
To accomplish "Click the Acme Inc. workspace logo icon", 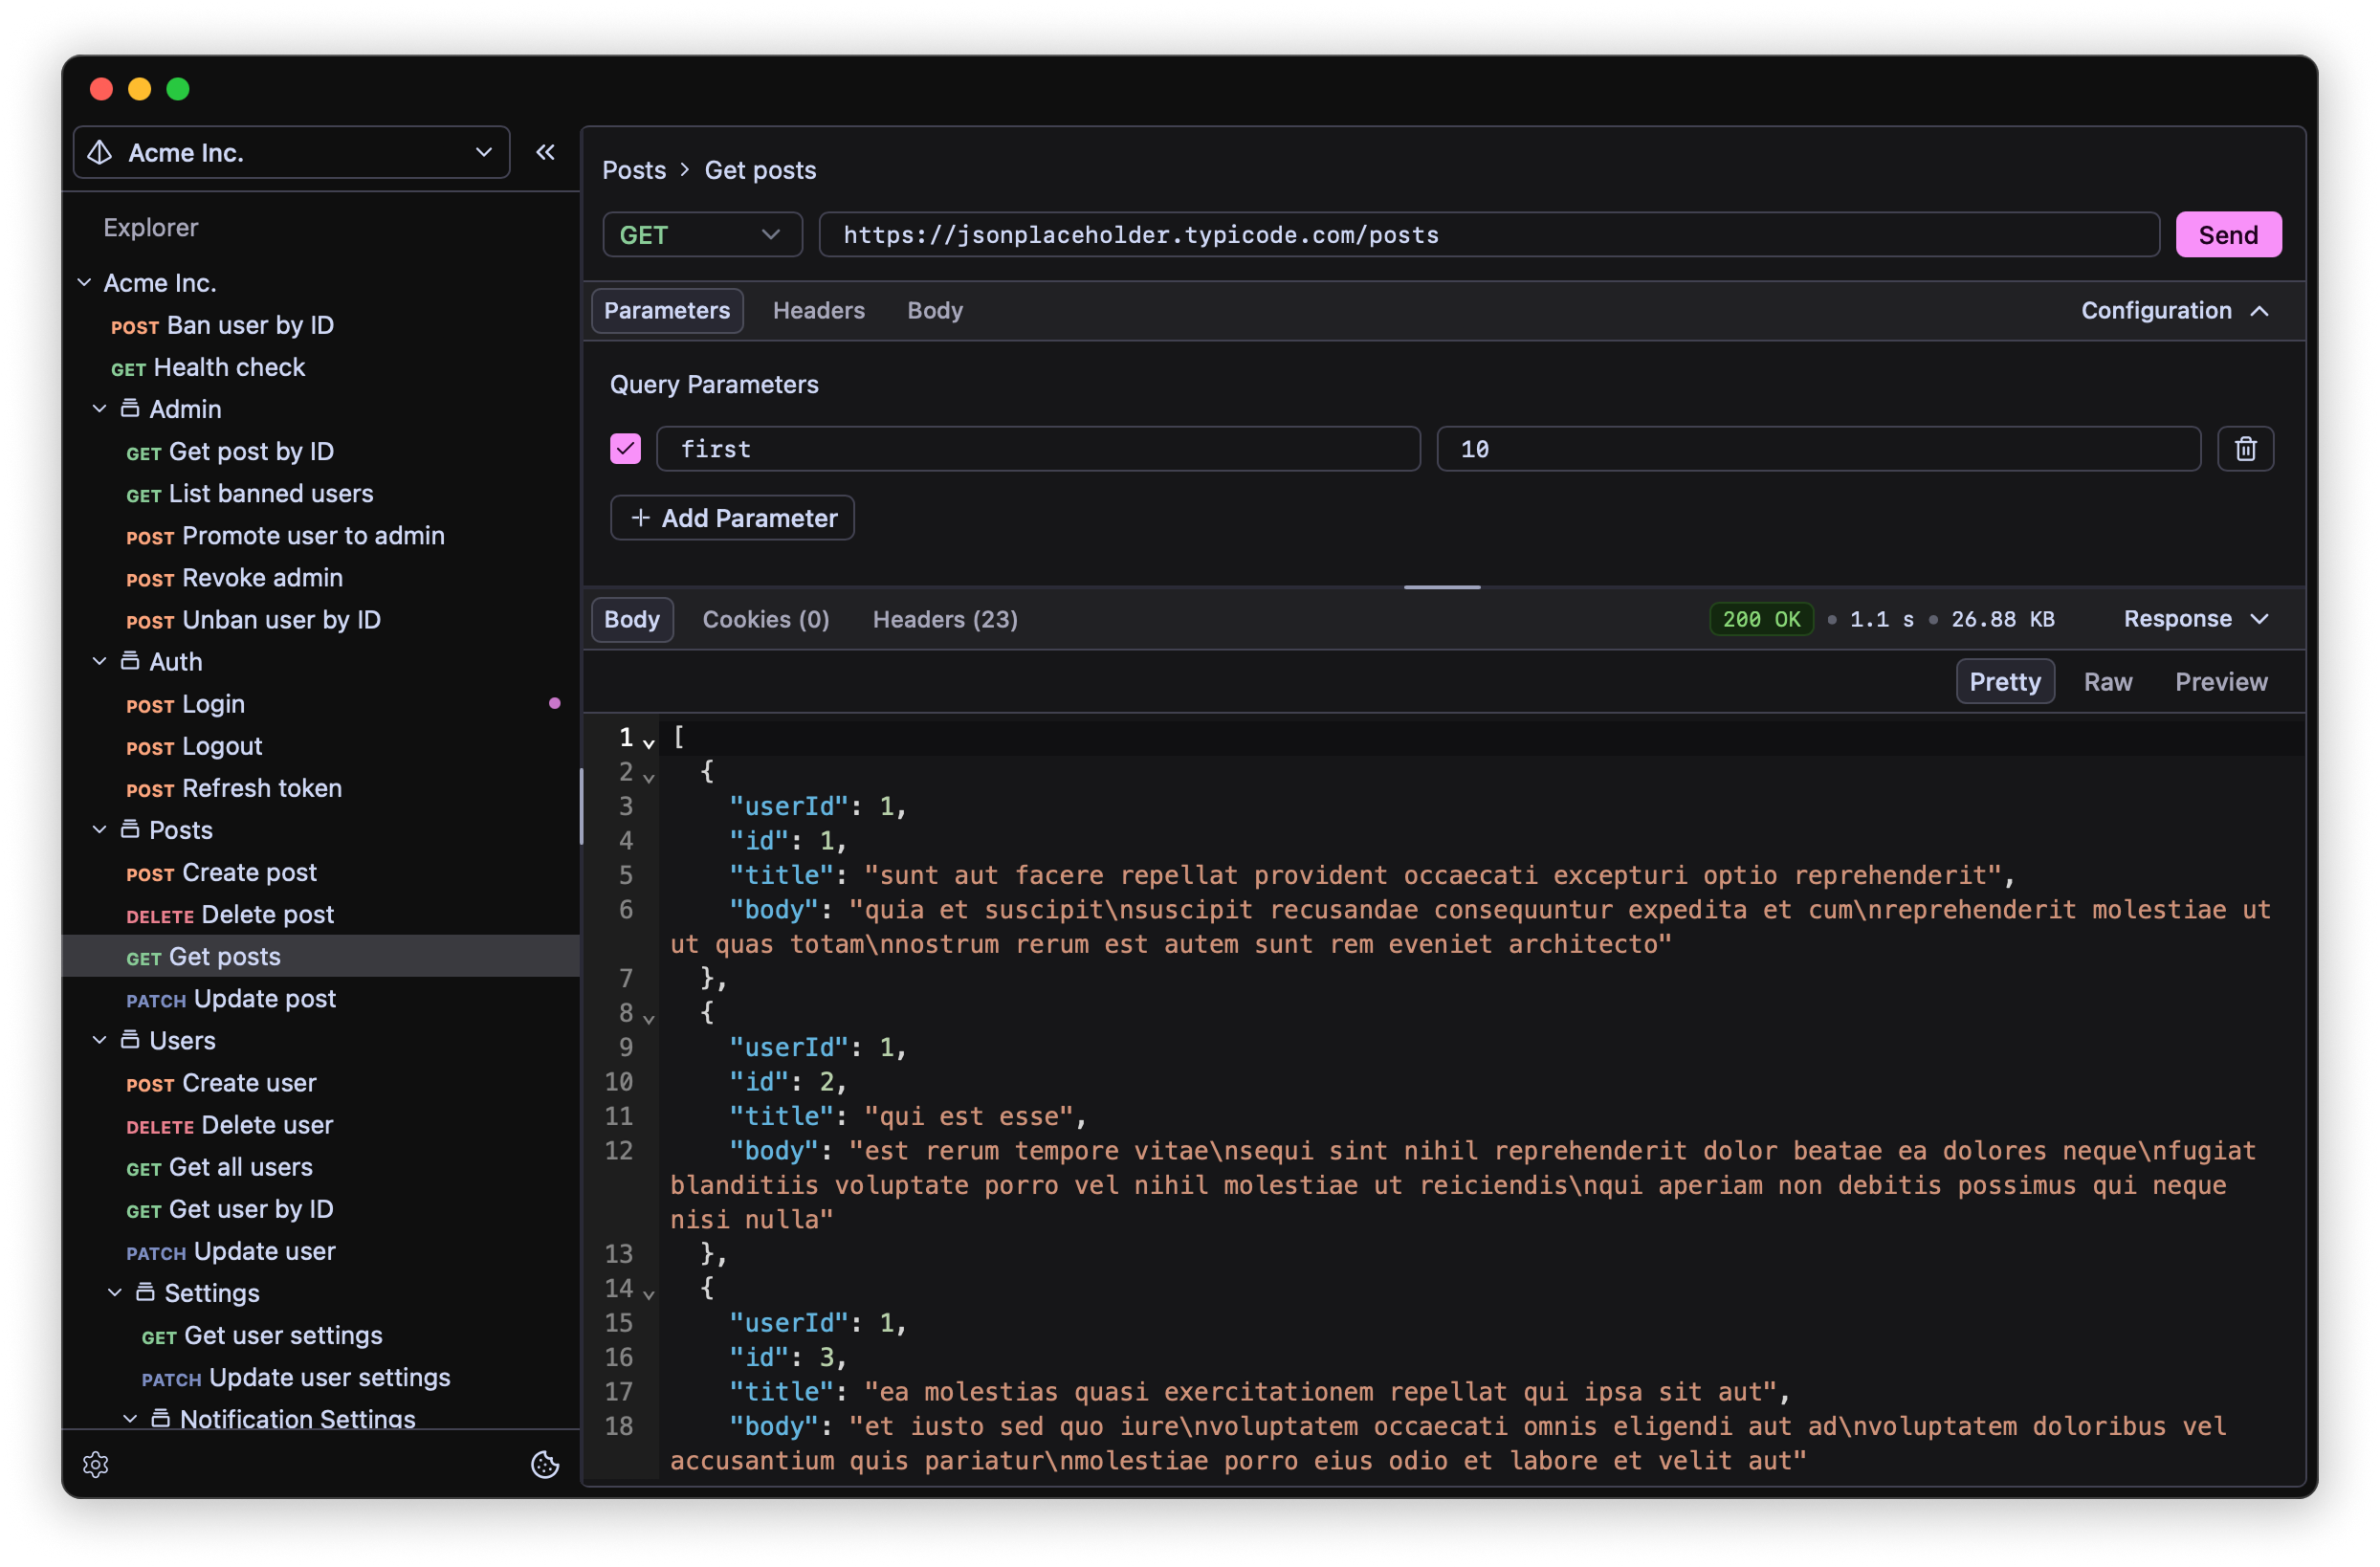I will click(100, 153).
